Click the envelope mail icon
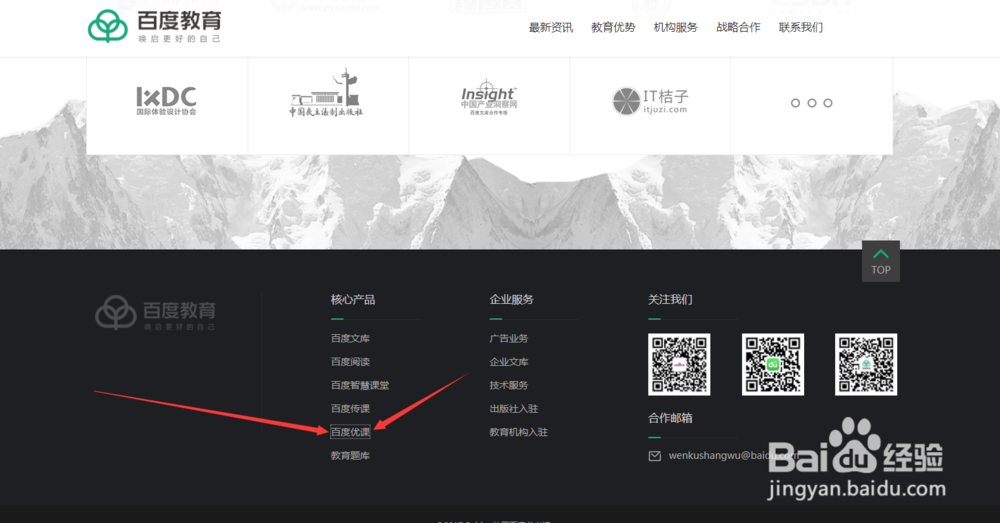 point(654,456)
